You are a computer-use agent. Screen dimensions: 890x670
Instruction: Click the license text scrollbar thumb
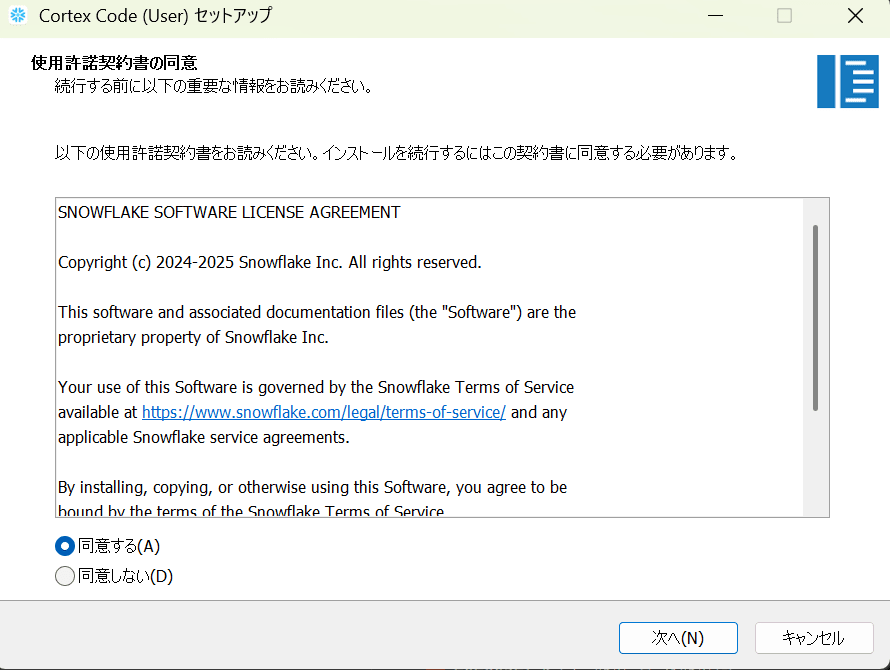coord(815,318)
